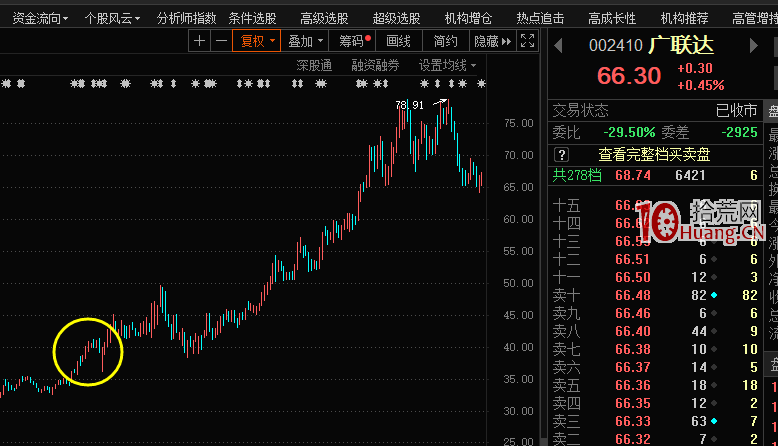Open 查看完整档买卖盘 link
This screenshot has height=446, width=778.
(654, 154)
